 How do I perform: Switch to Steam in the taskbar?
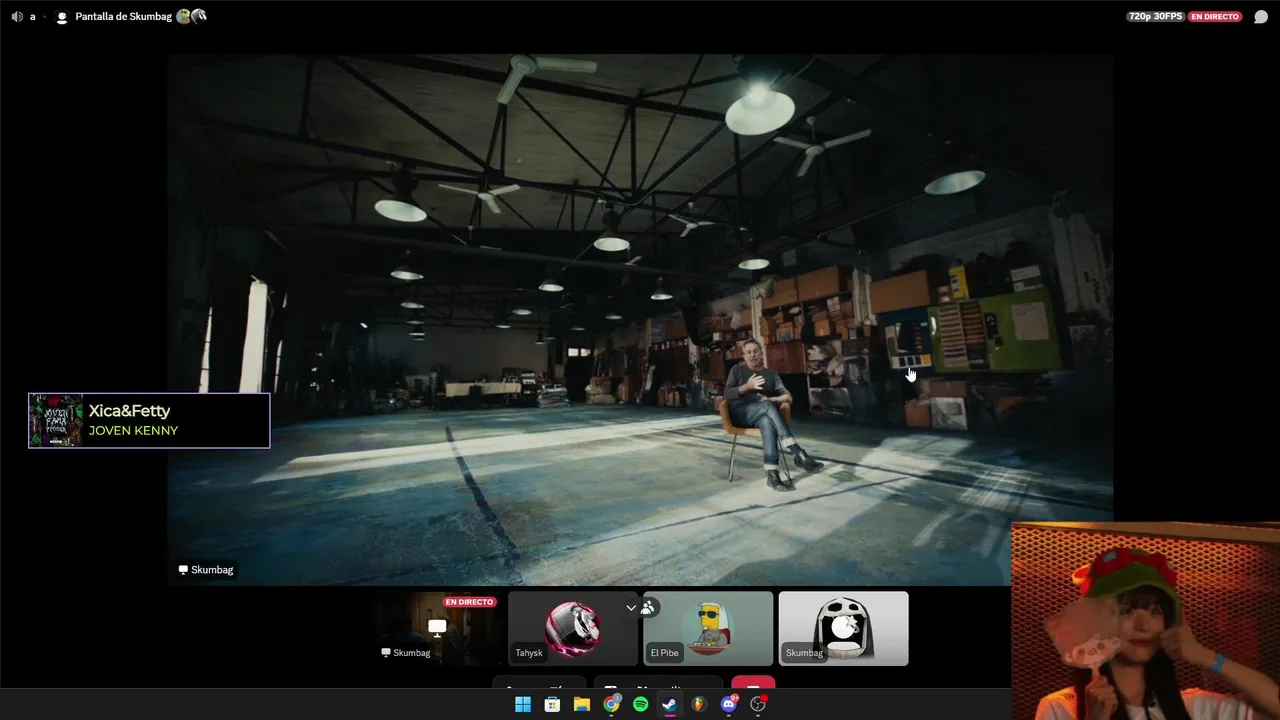tap(670, 704)
